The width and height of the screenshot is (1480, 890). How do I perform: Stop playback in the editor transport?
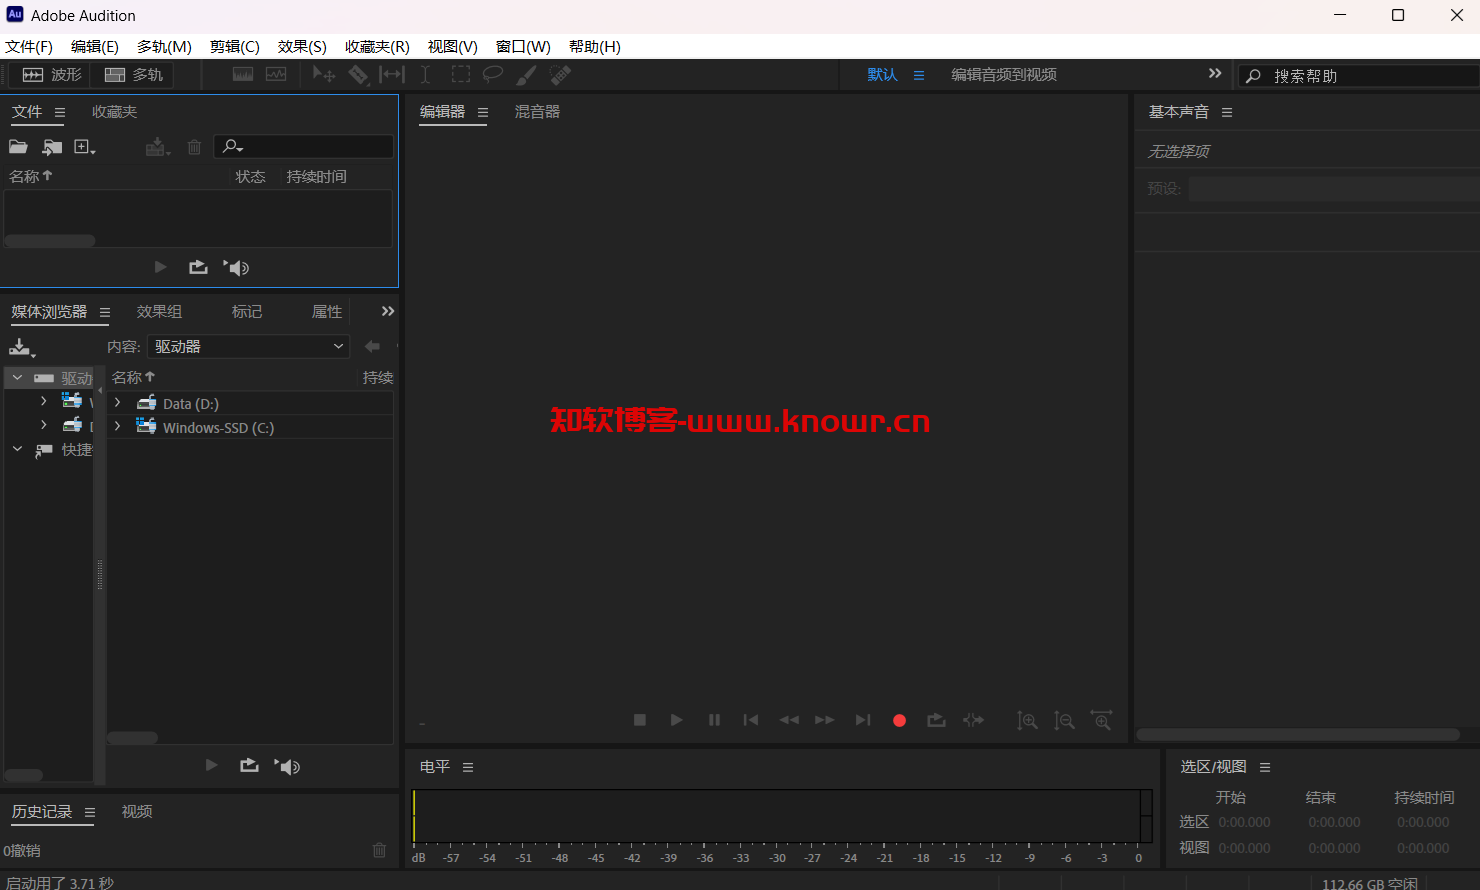click(x=640, y=720)
